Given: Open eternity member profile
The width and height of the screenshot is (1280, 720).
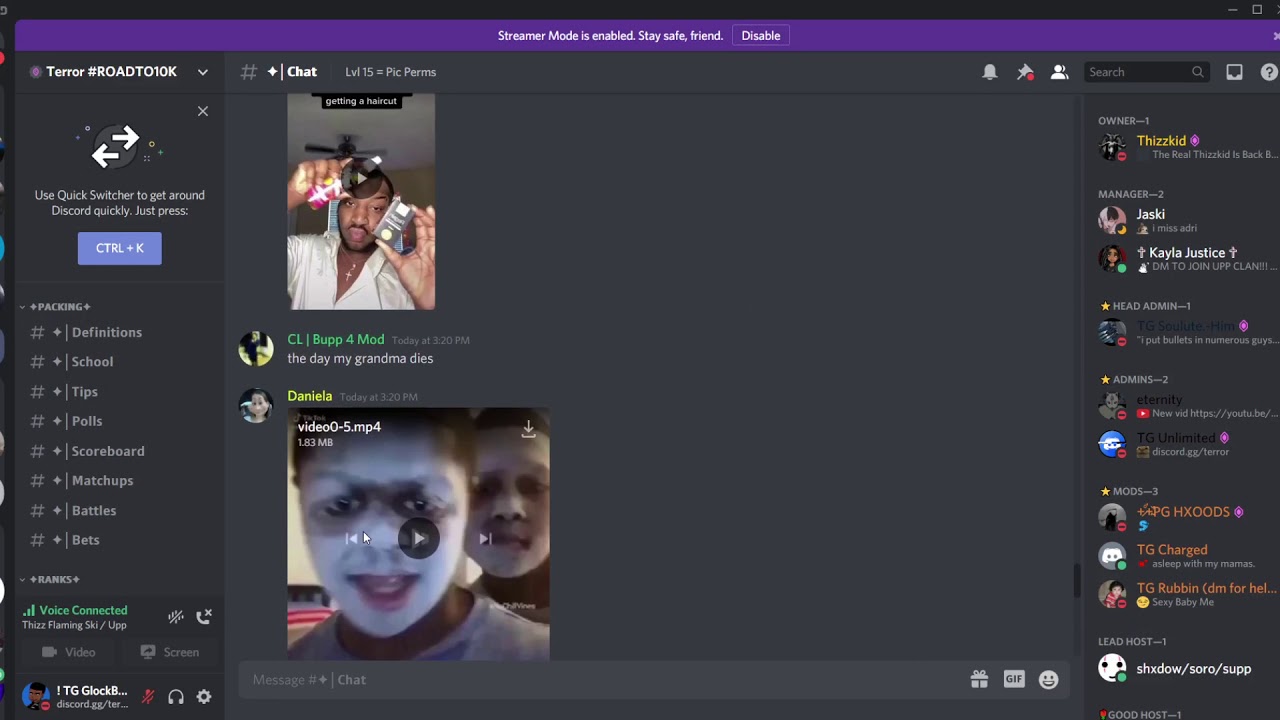Looking at the screenshot, I should (1186, 406).
